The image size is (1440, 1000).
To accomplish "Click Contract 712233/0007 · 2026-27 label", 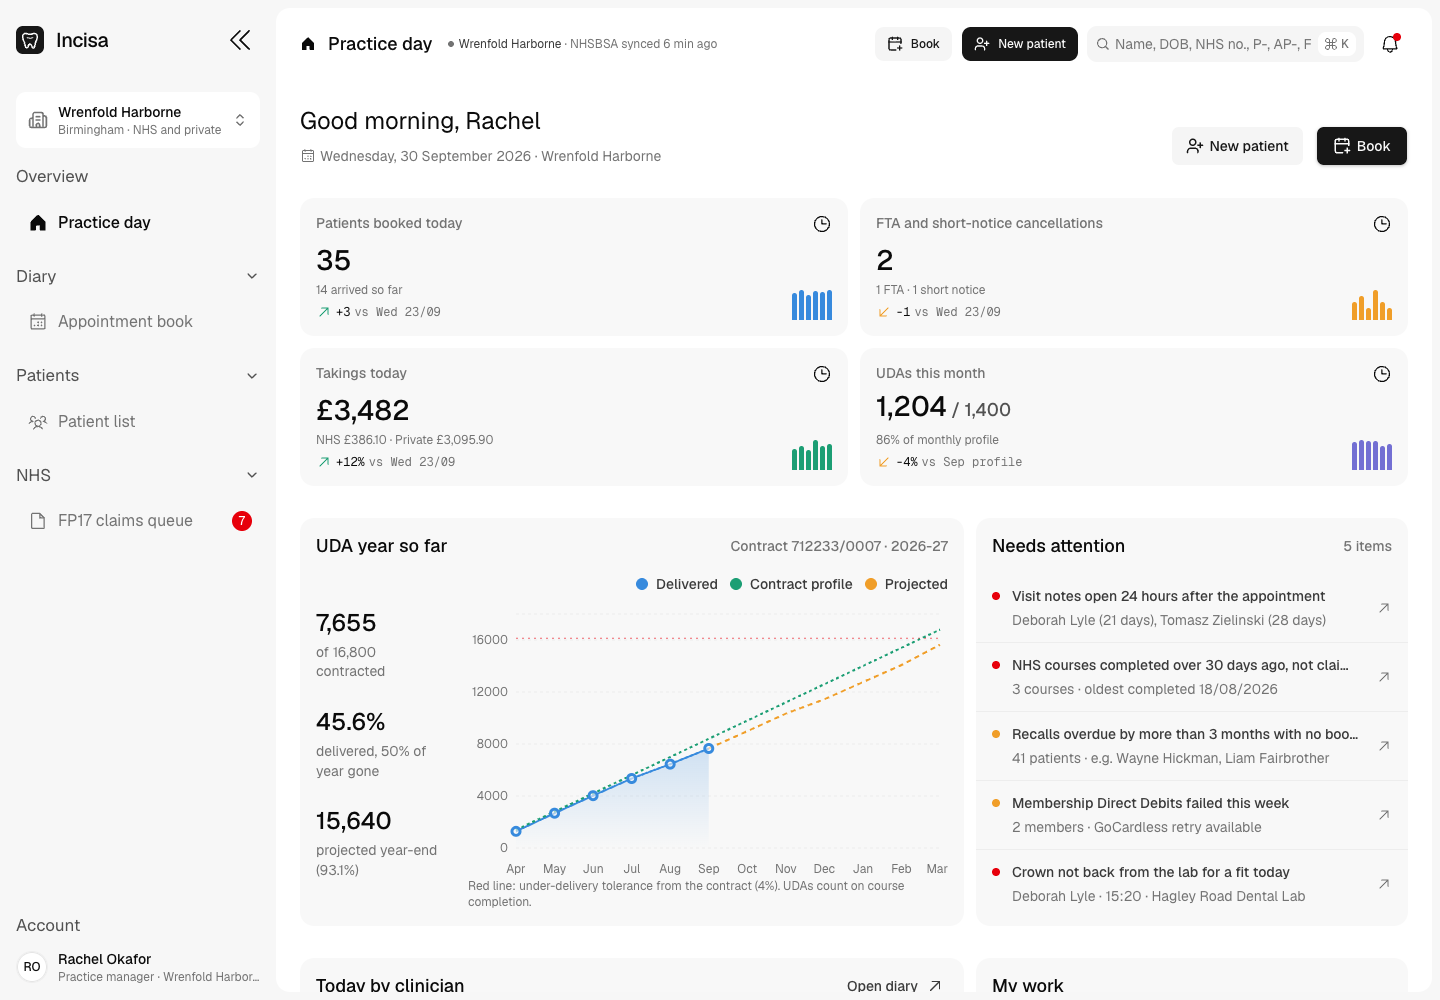I will (839, 546).
